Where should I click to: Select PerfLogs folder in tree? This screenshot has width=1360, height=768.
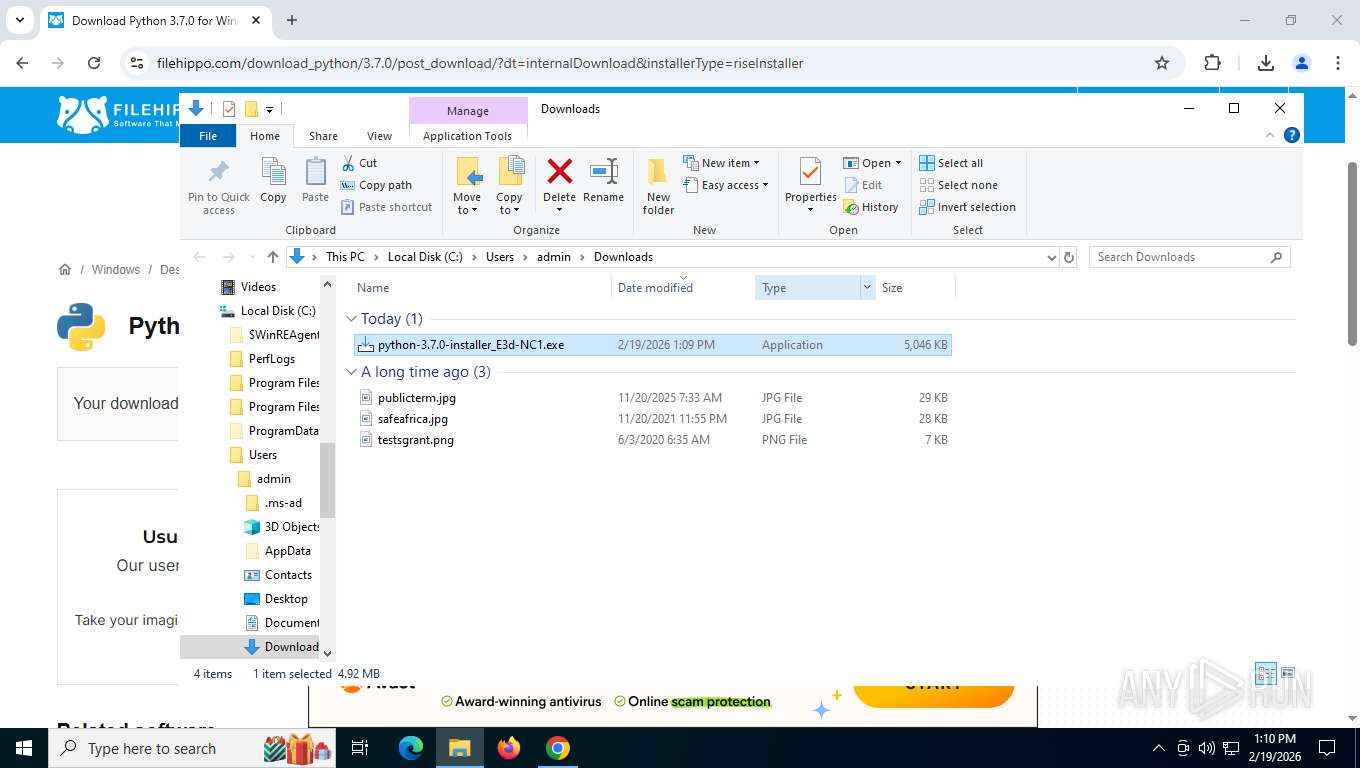tap(271, 359)
